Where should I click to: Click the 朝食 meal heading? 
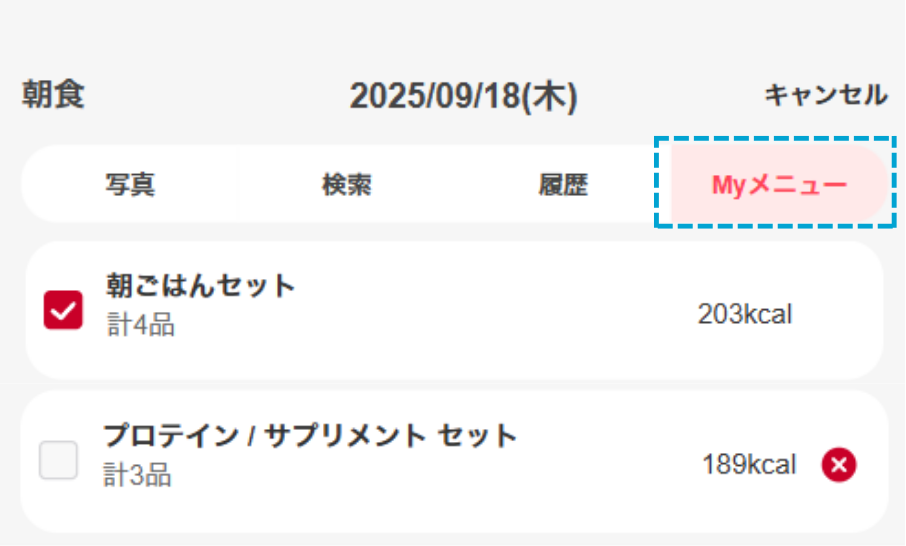click(53, 96)
